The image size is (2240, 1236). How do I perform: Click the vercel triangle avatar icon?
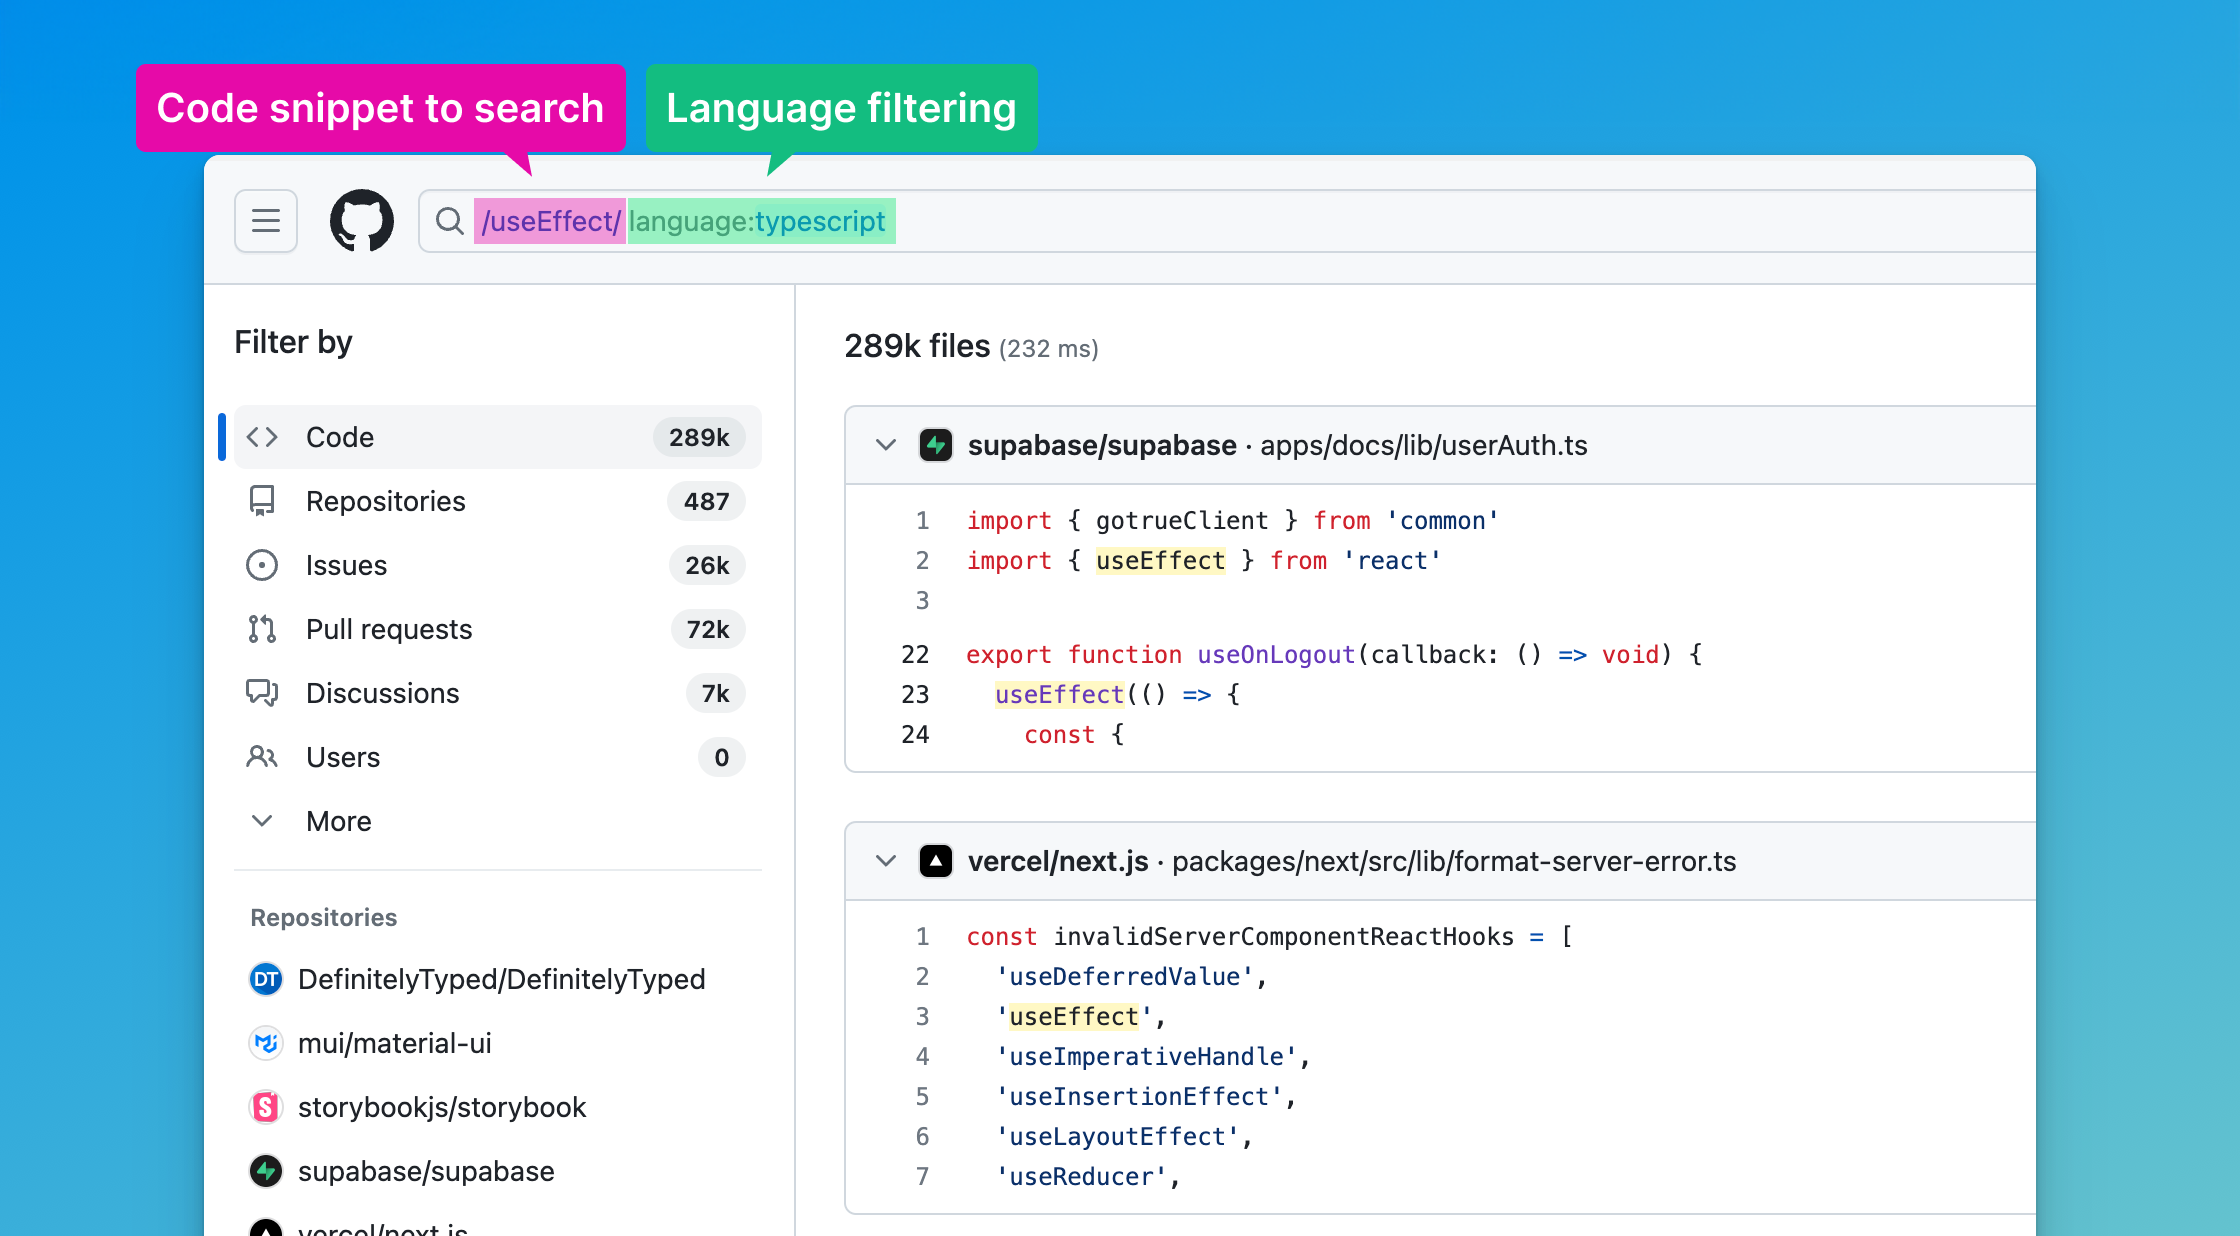pos(936,861)
